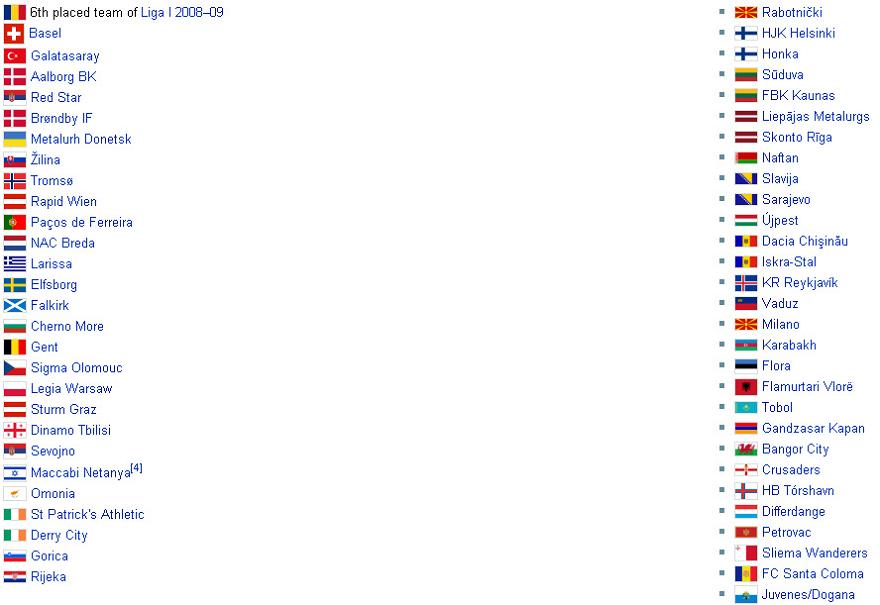880x605 pixels.
Task: Open the Slavija link
Action: (x=780, y=178)
